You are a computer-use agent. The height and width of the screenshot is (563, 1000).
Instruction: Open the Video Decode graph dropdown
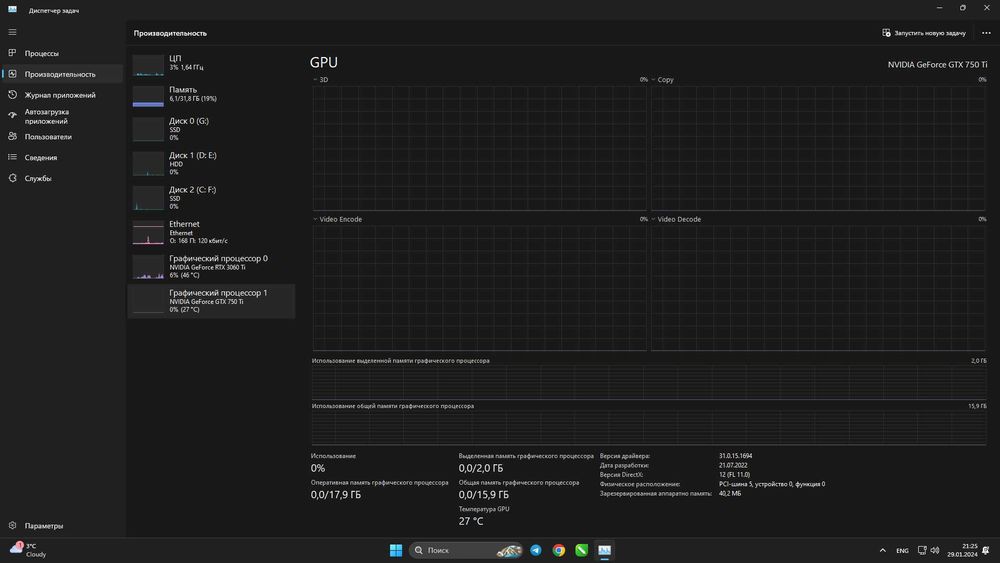(654, 219)
